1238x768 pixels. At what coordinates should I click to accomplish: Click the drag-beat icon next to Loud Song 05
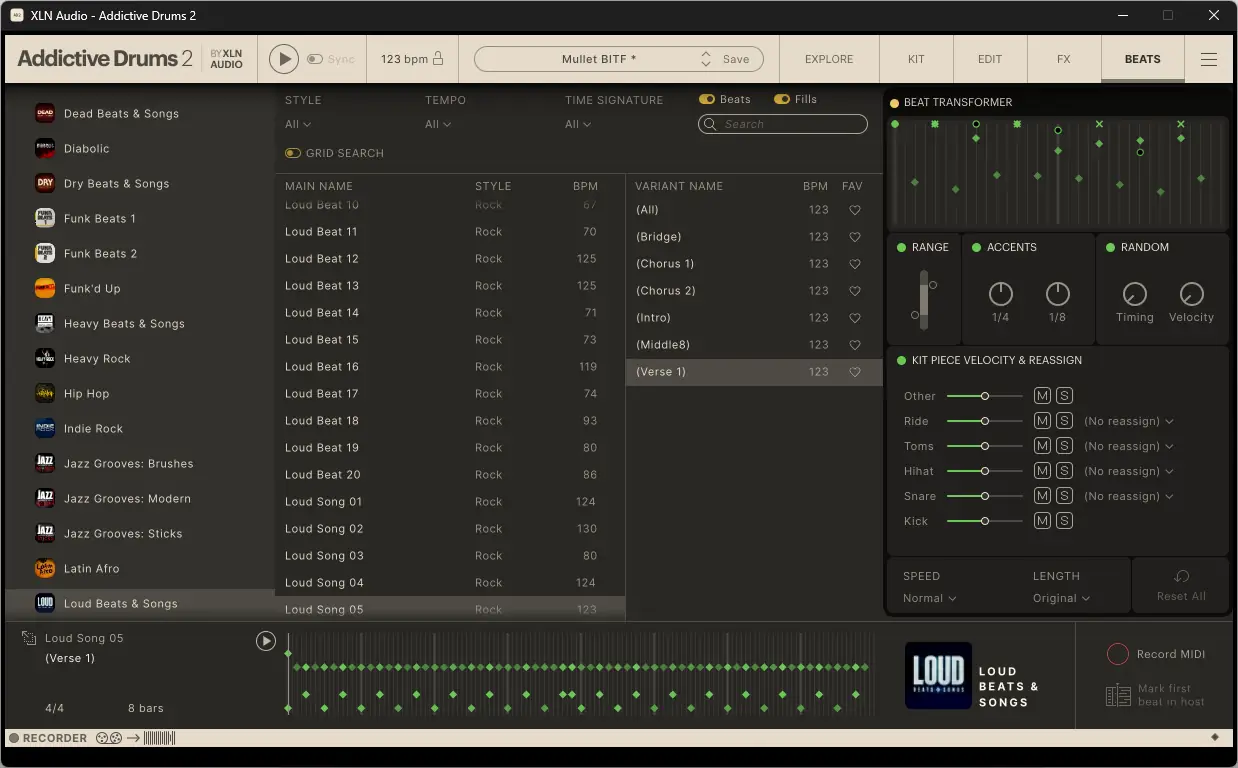pyautogui.click(x=29, y=638)
